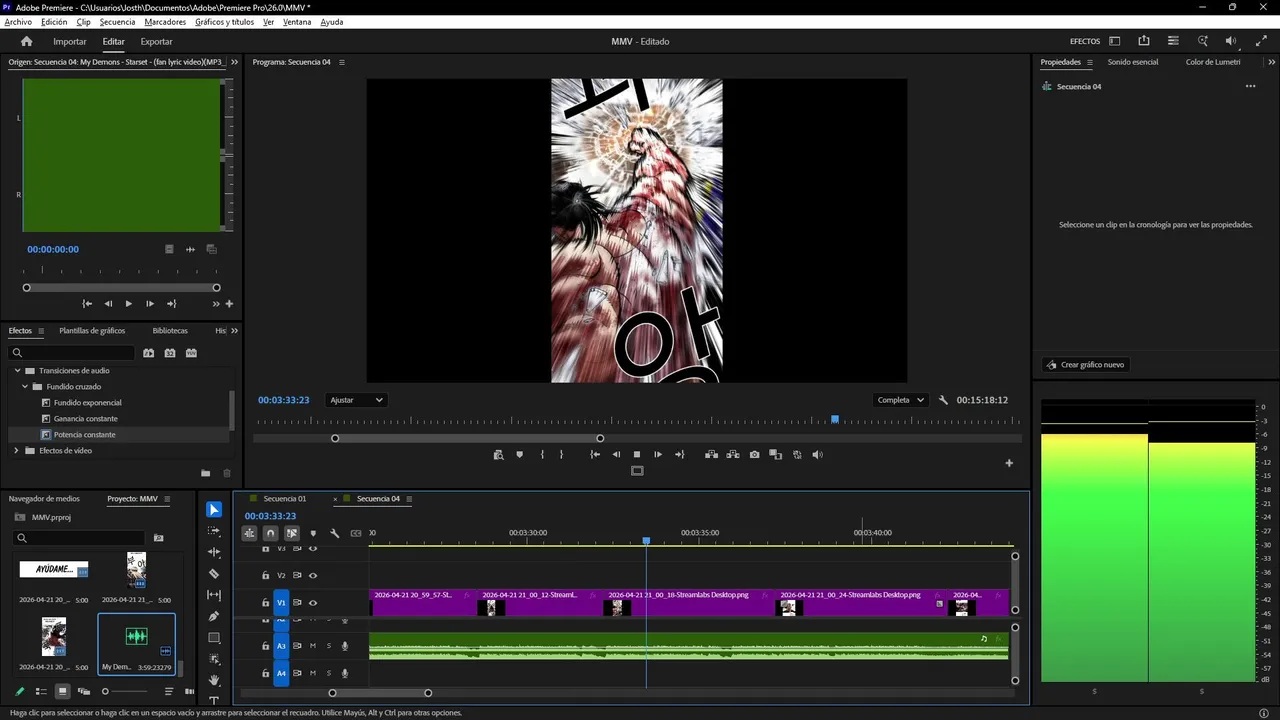The width and height of the screenshot is (1280, 720).
Task: Click the Lift button in Program monitor
Action: click(x=711, y=454)
